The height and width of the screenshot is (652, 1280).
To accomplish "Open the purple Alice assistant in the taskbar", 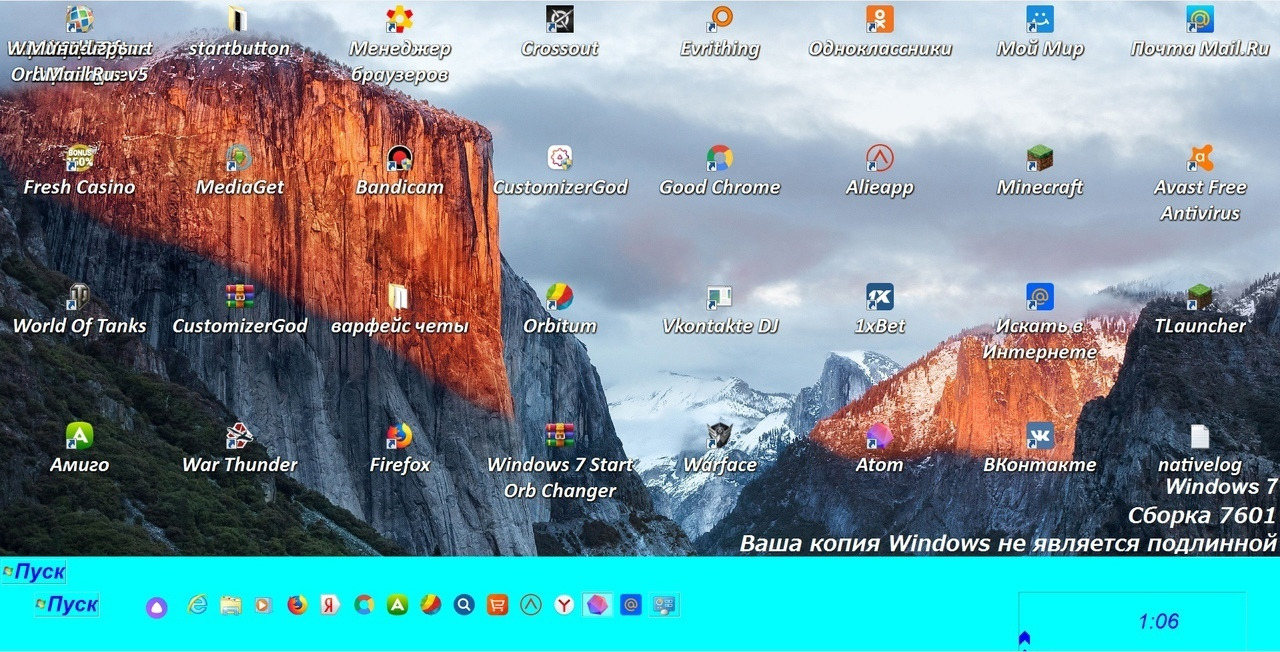I will click(156, 607).
